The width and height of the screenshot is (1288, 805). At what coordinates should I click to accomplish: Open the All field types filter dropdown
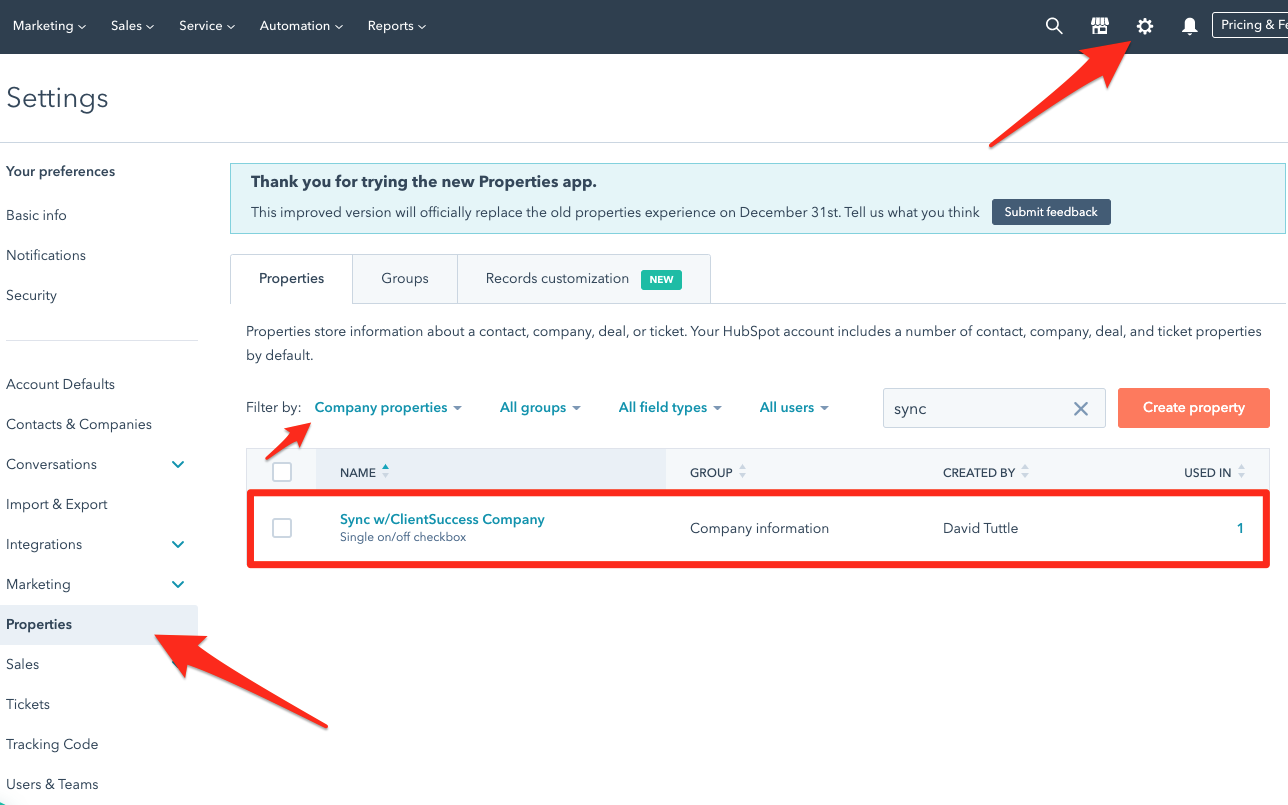(670, 408)
